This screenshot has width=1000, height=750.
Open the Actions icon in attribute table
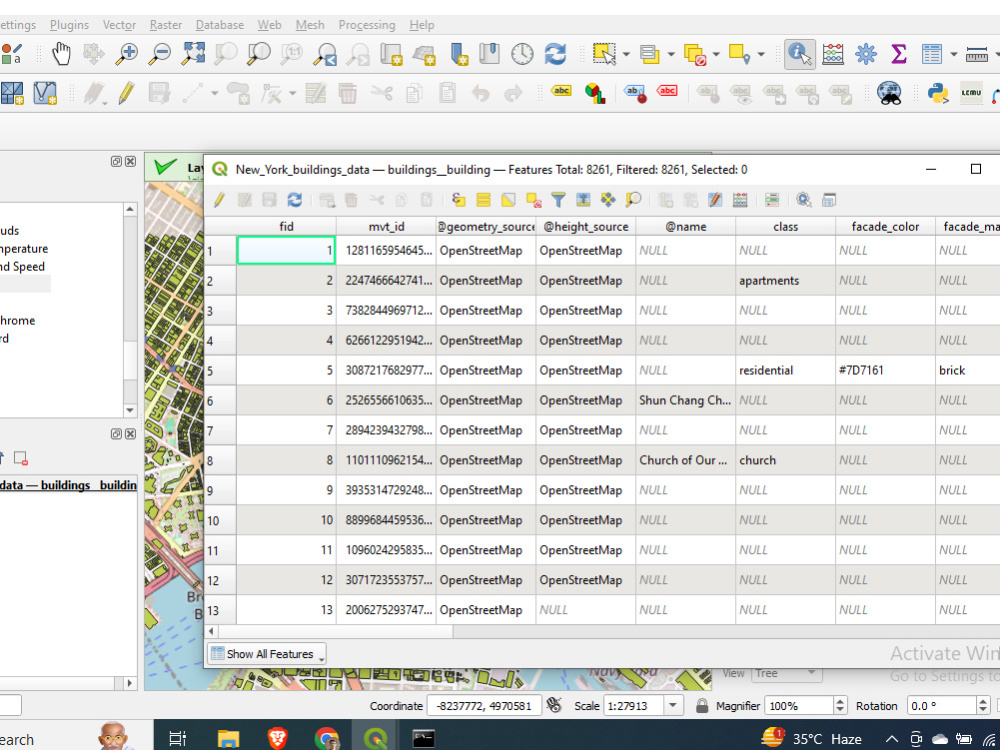[804, 200]
